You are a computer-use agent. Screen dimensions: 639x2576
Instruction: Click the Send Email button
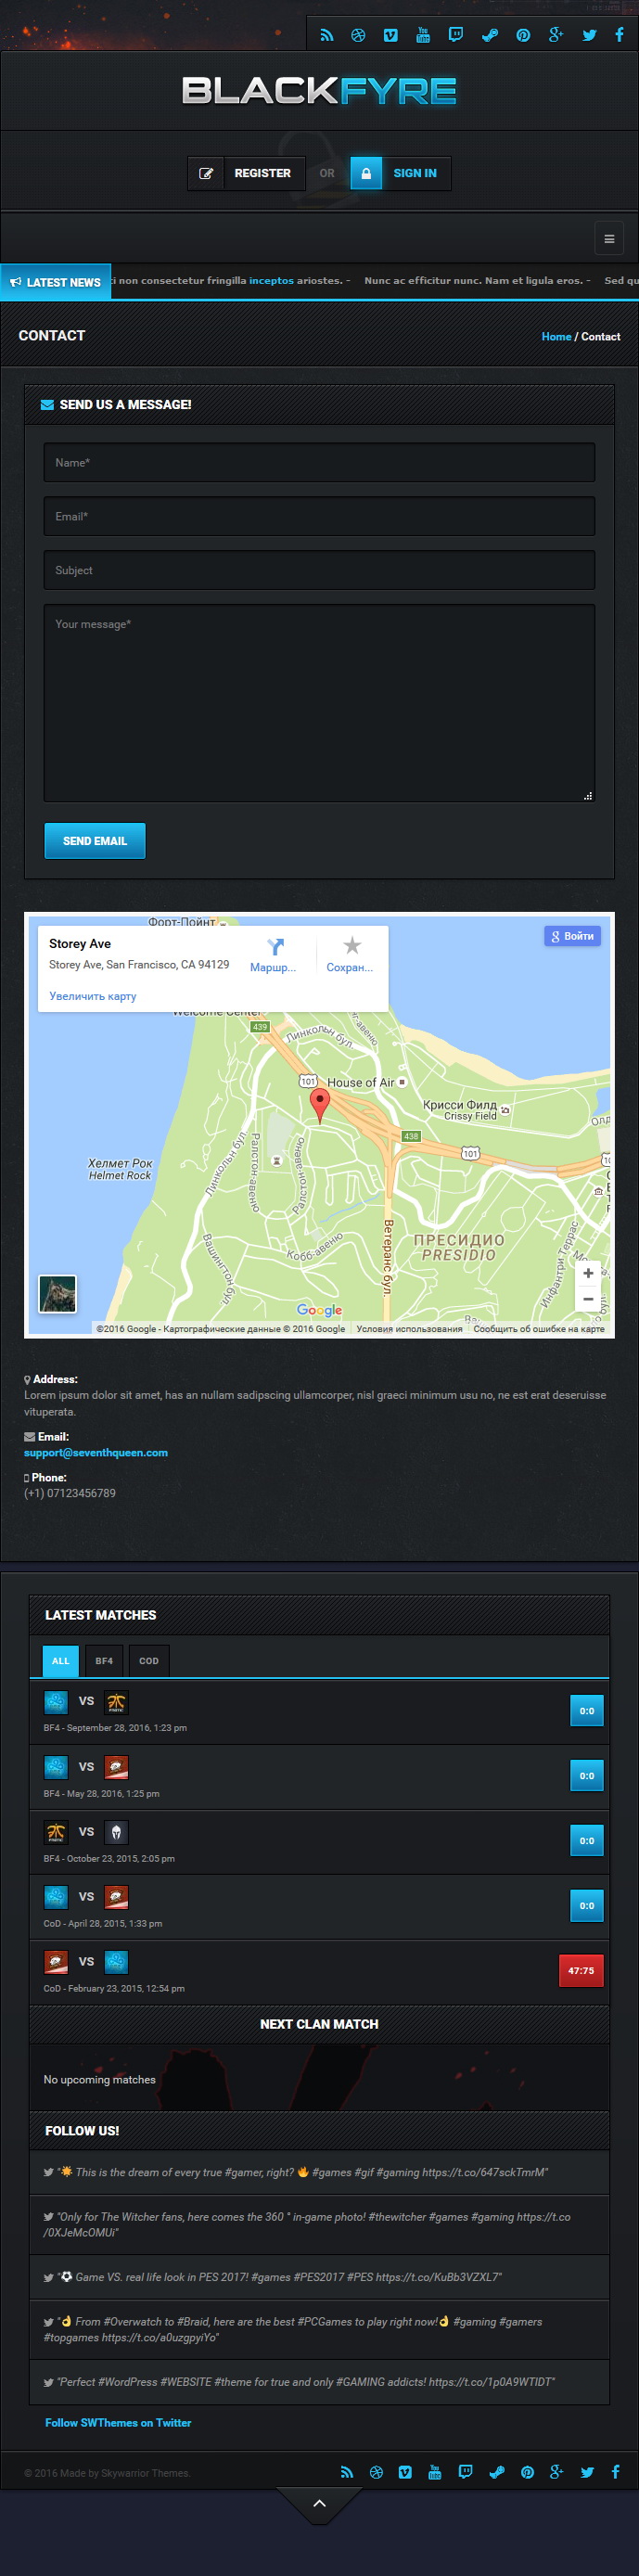pos(95,841)
